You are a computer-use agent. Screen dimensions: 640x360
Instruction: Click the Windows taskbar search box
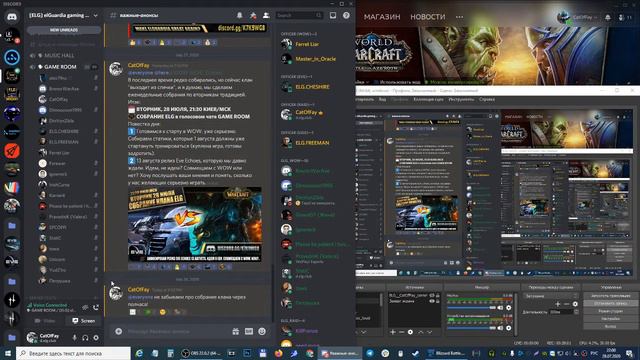point(73,353)
